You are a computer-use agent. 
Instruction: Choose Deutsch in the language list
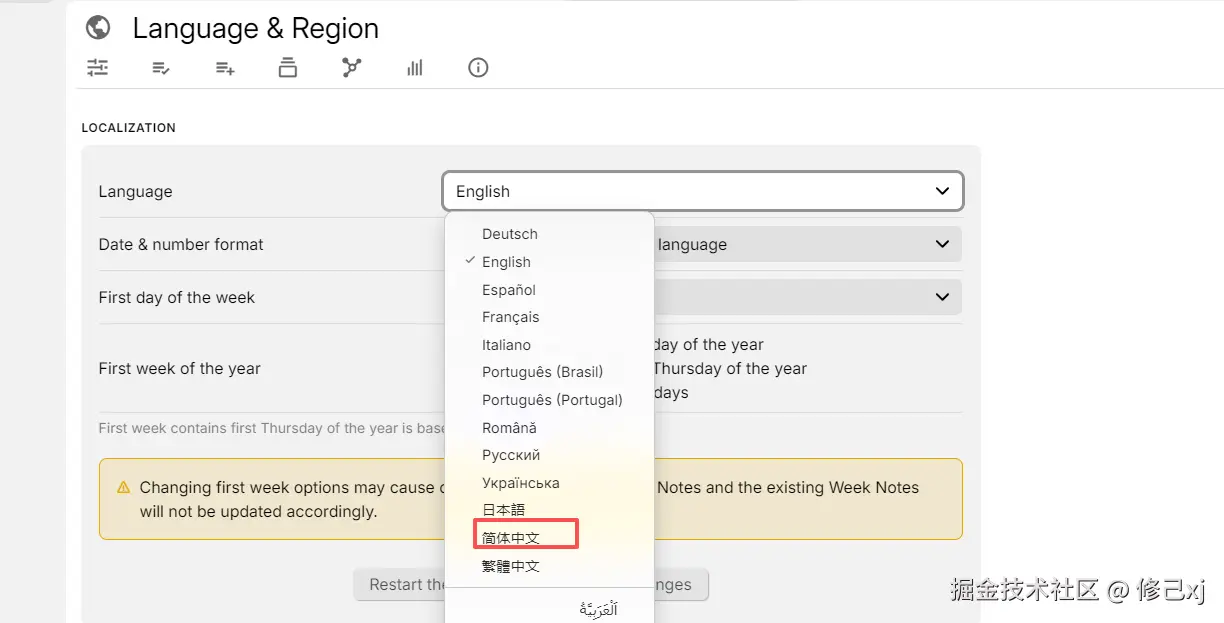510,234
